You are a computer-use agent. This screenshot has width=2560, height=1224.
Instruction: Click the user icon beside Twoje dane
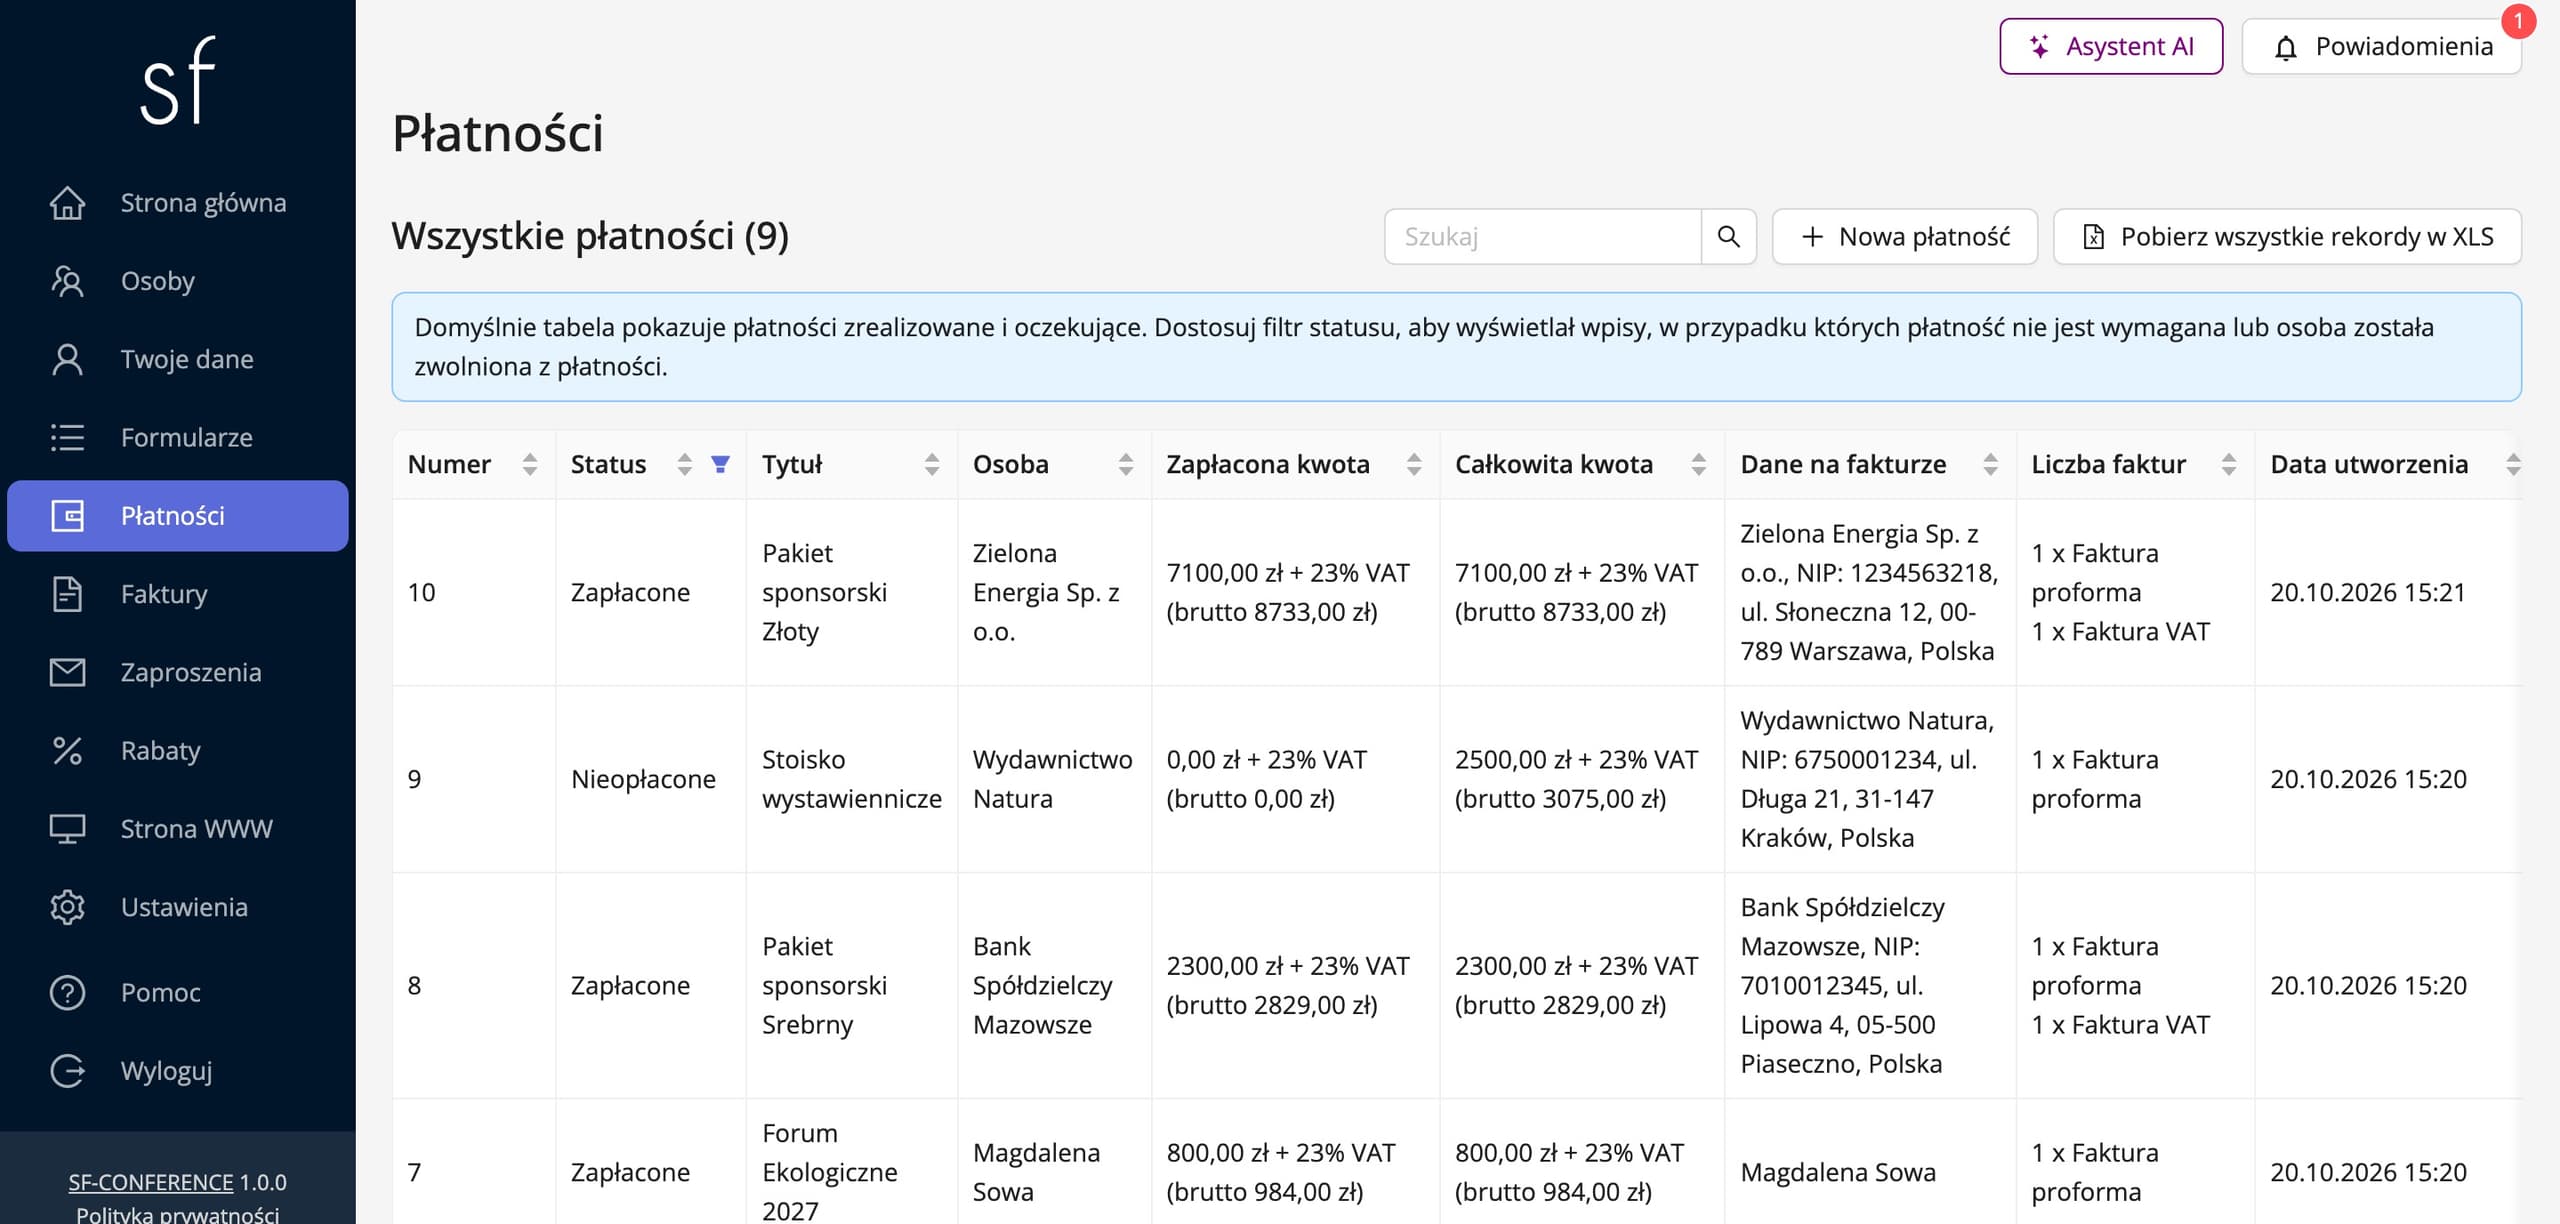[67, 359]
